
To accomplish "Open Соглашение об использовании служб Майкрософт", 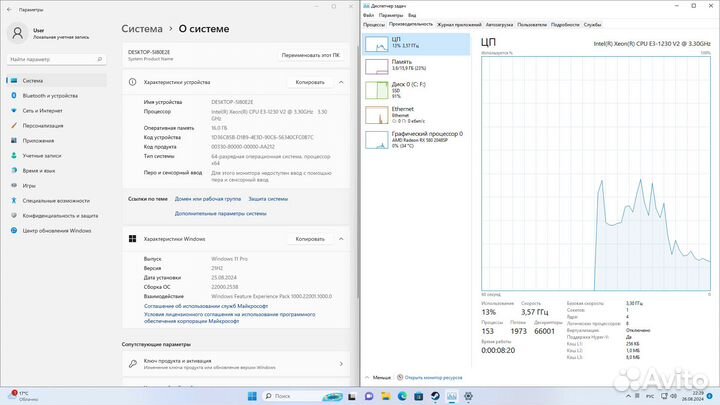I will [206, 306].
